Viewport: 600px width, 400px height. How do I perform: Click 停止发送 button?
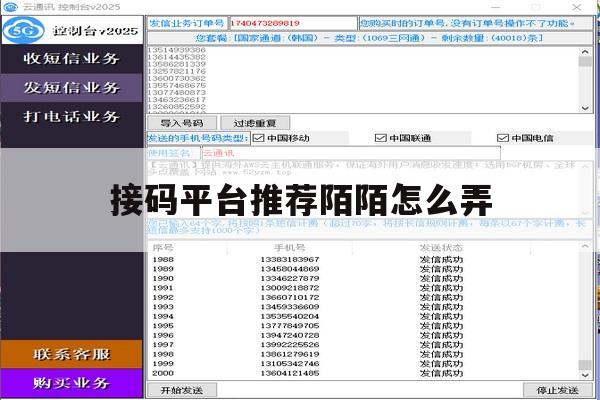tap(558, 390)
